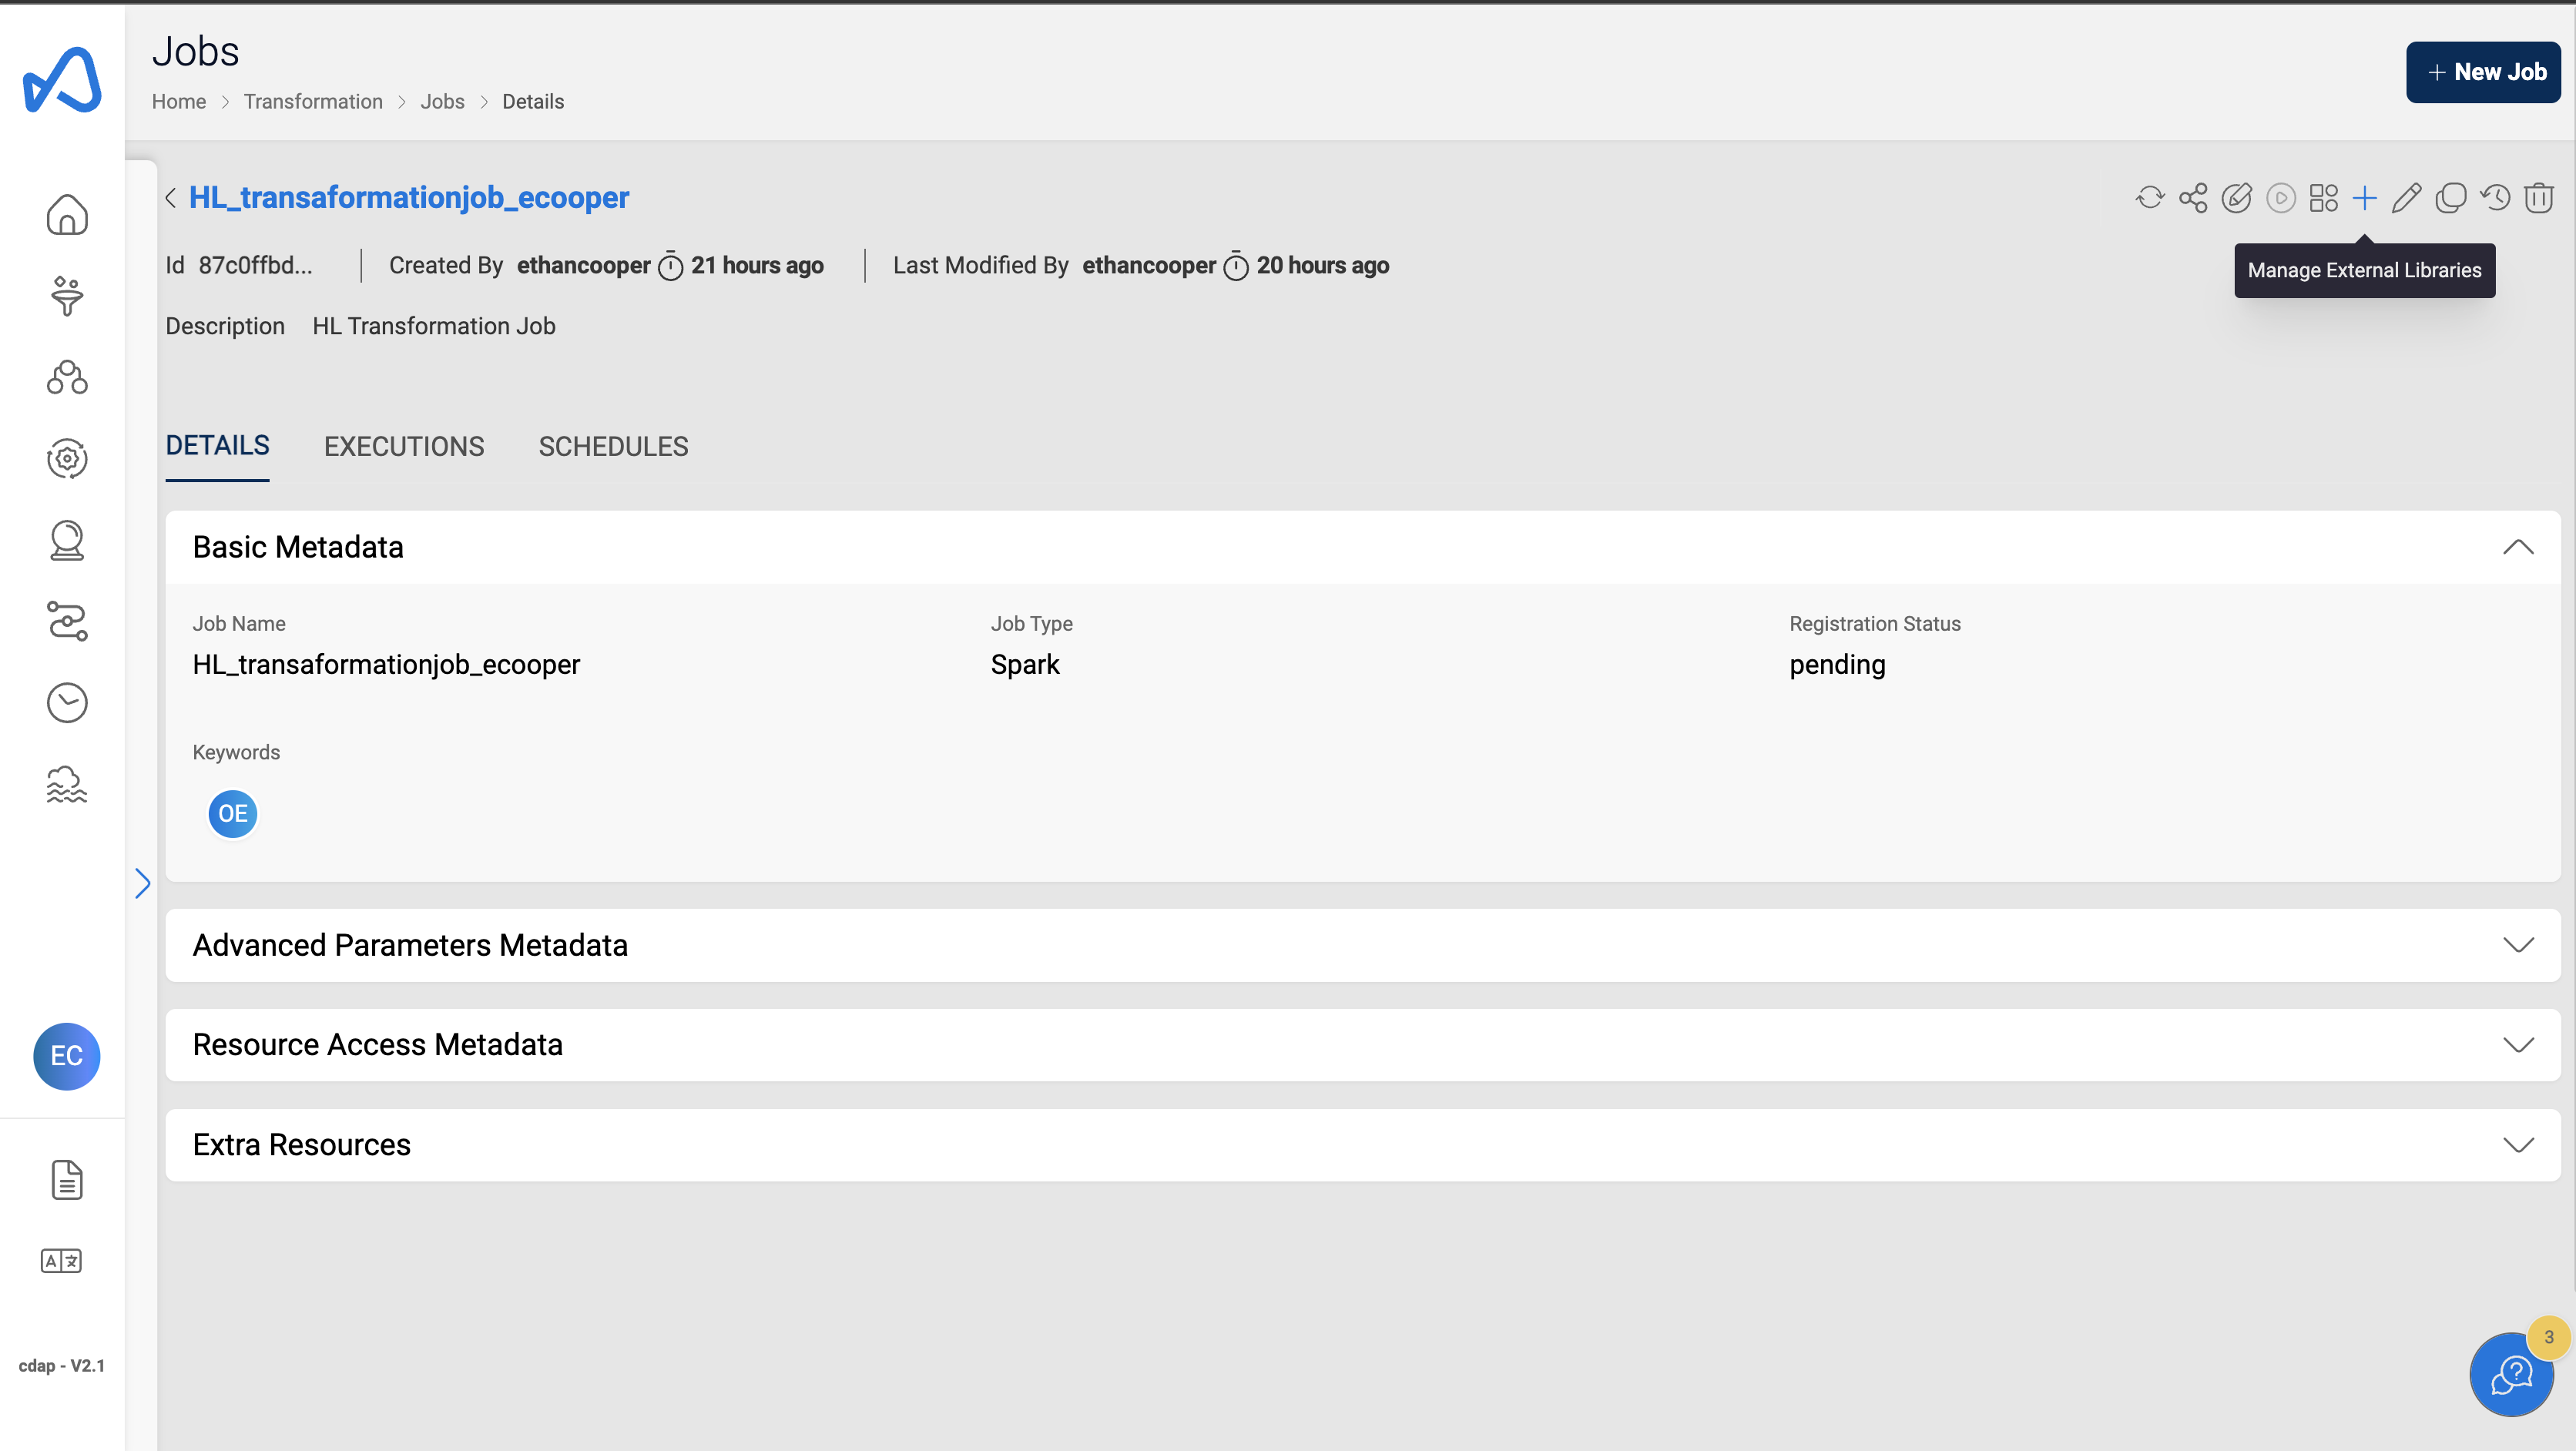
Task: Click the circled pencil icon in toolbar
Action: [x=2237, y=198]
